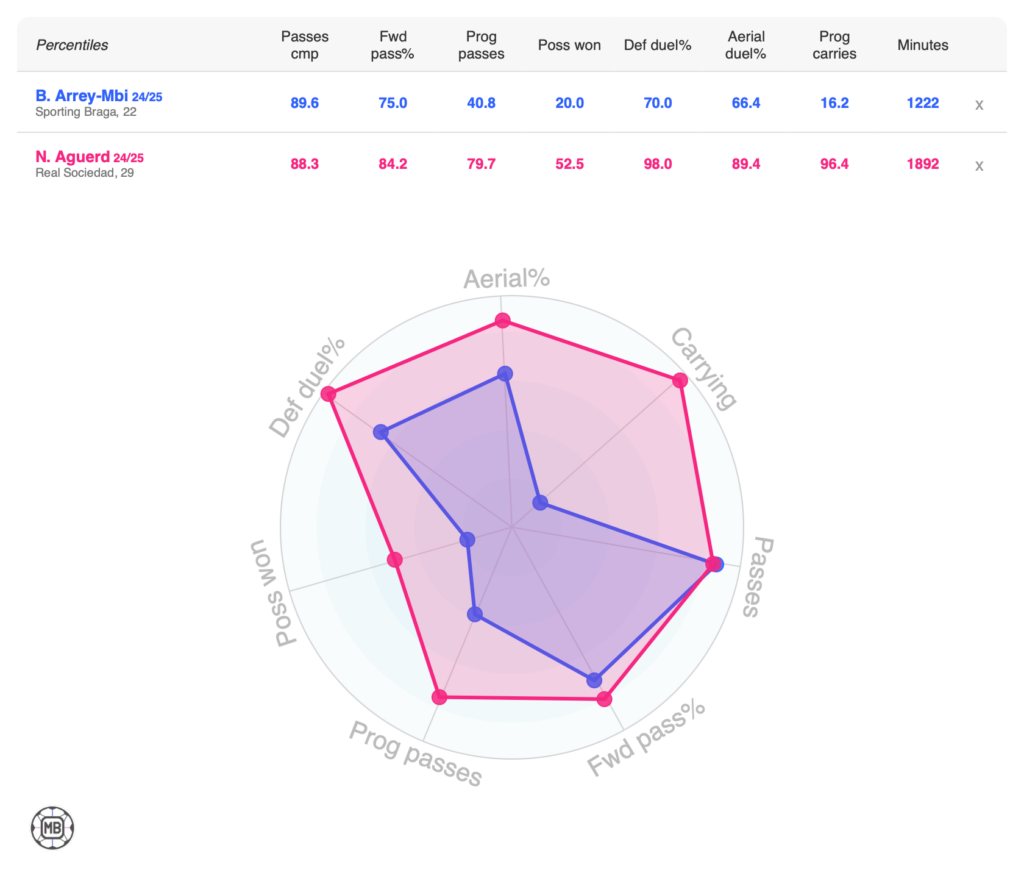Viewport: 1024px width, 895px height.
Task: Choose the Poss won column header
Action: [x=569, y=45]
